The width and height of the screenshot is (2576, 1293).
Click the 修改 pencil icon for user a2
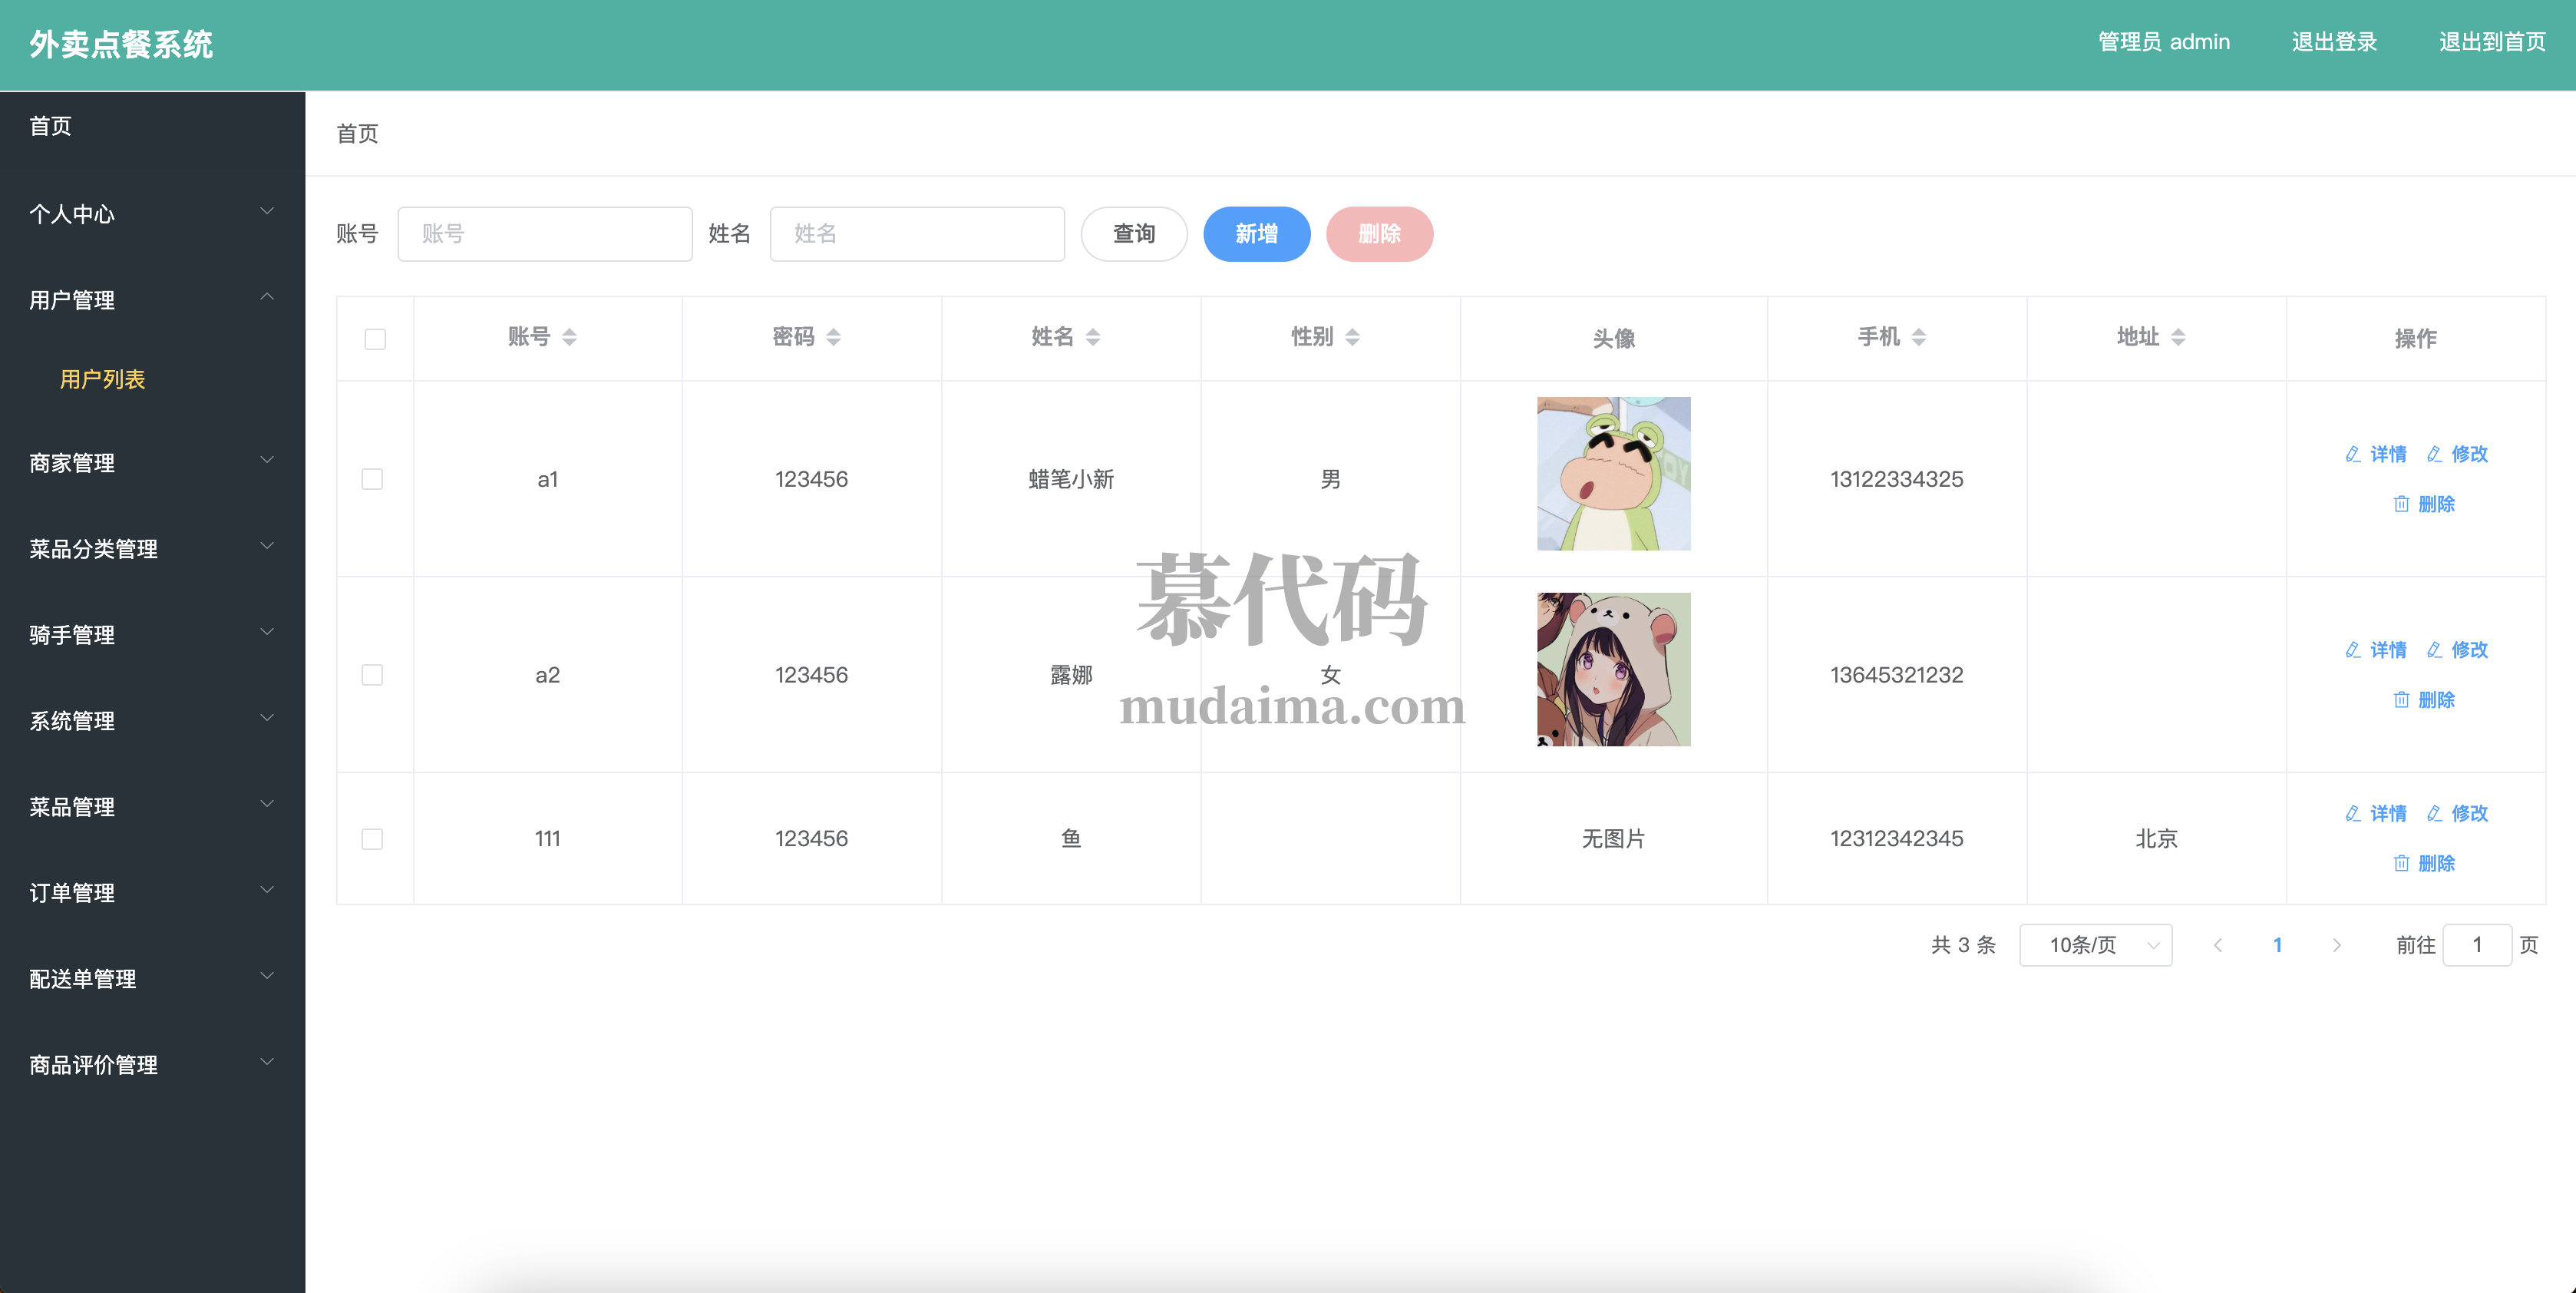click(x=2434, y=650)
